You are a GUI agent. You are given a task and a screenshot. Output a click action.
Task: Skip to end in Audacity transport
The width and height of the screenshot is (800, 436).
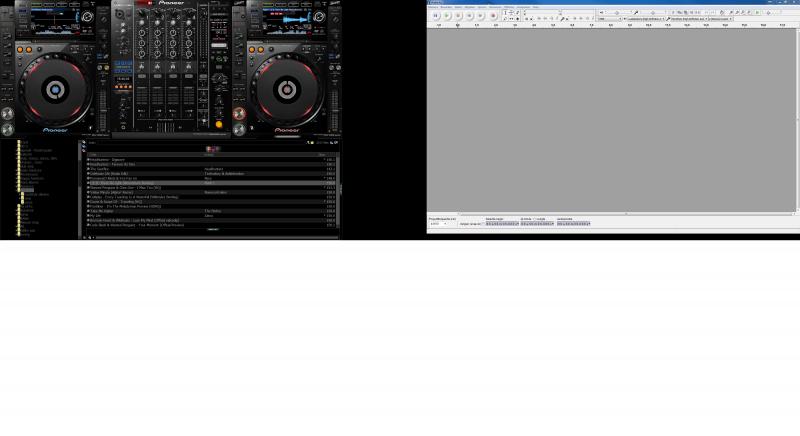481,16
